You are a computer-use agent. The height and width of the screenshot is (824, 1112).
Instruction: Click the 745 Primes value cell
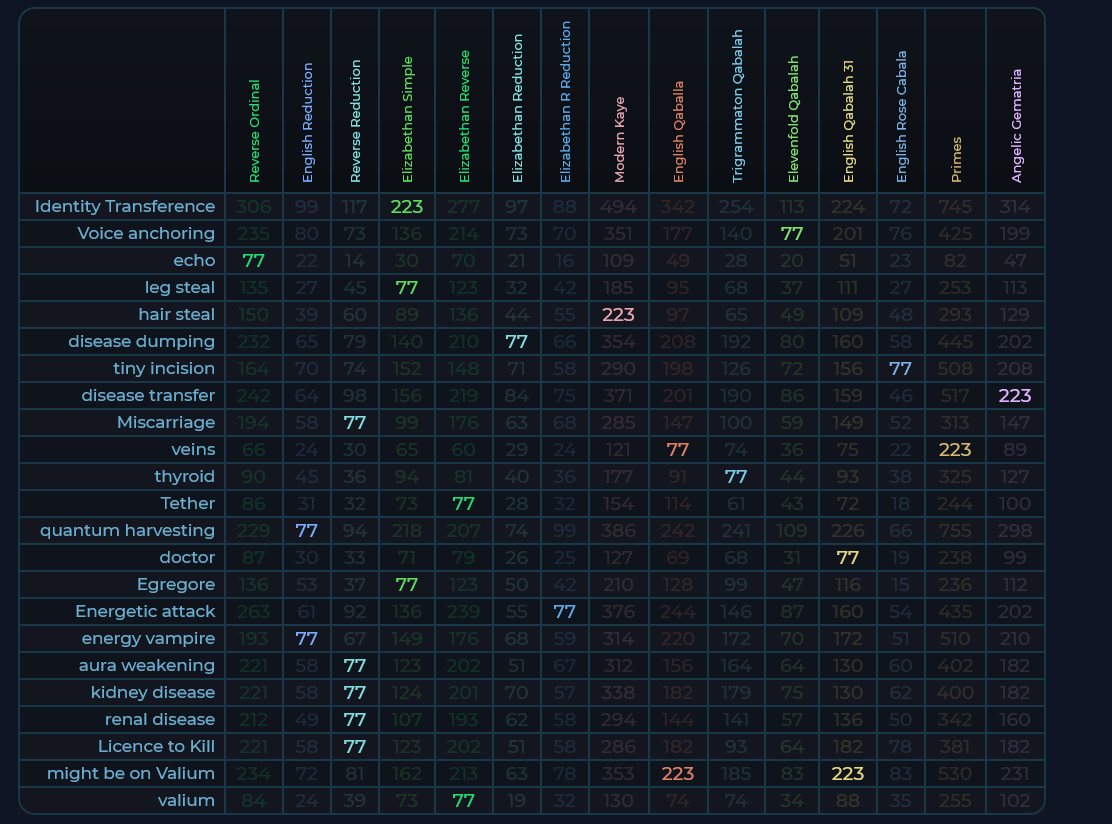pyautogui.click(x=956, y=206)
